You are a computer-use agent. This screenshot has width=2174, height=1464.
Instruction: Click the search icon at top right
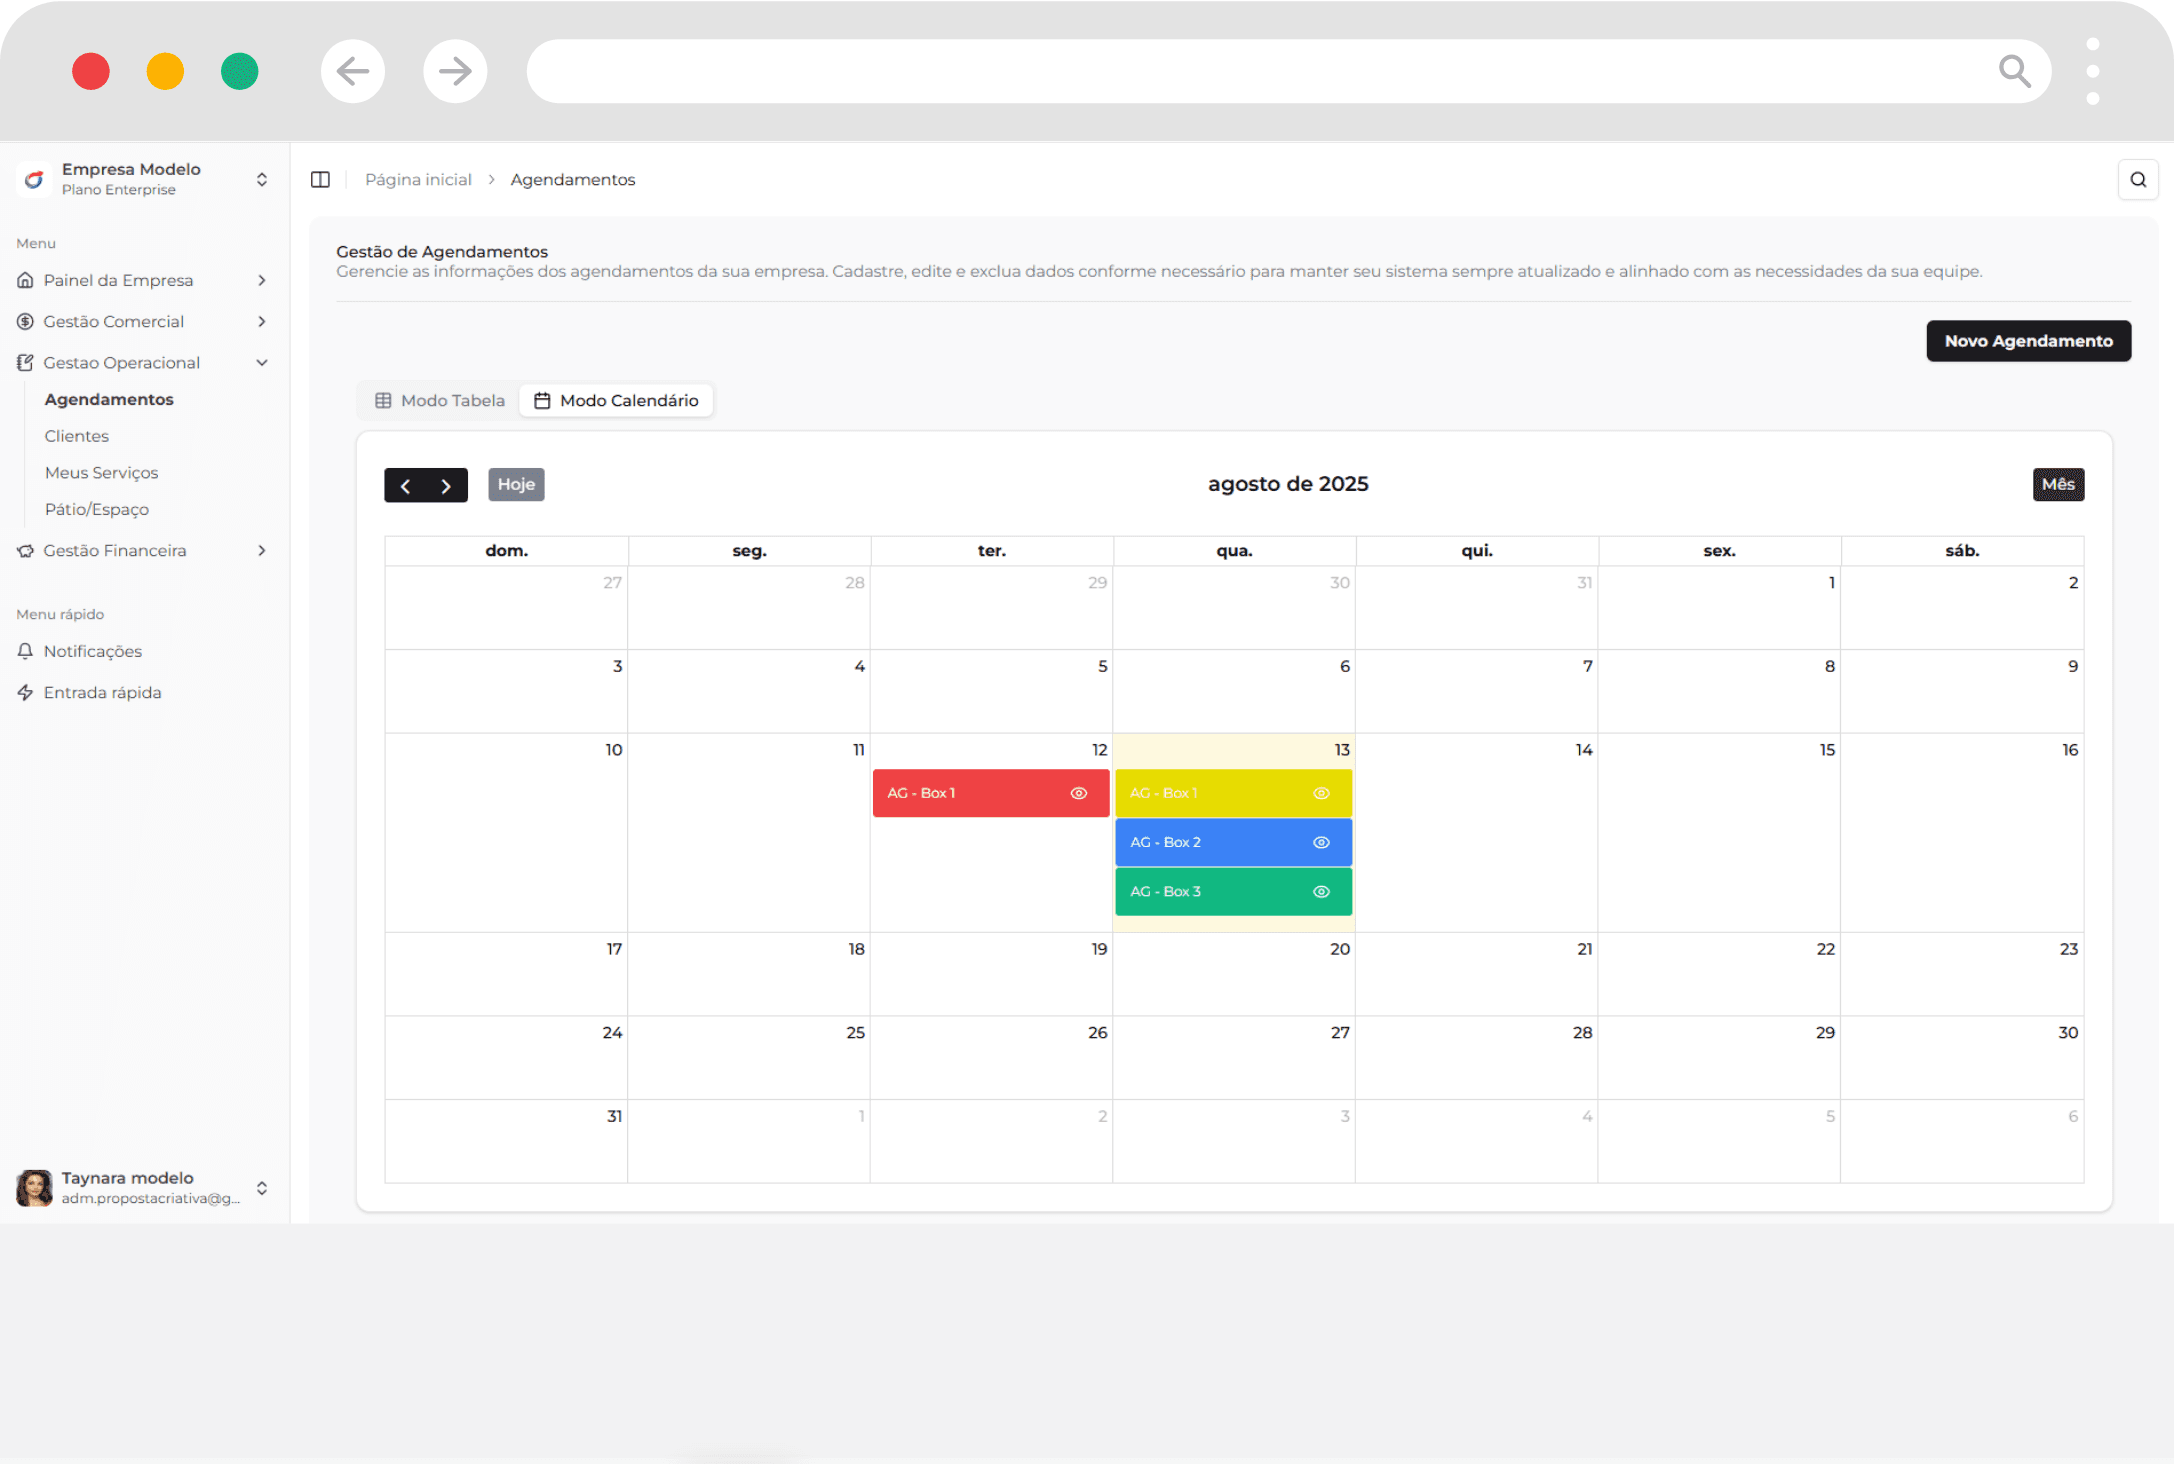[2138, 180]
